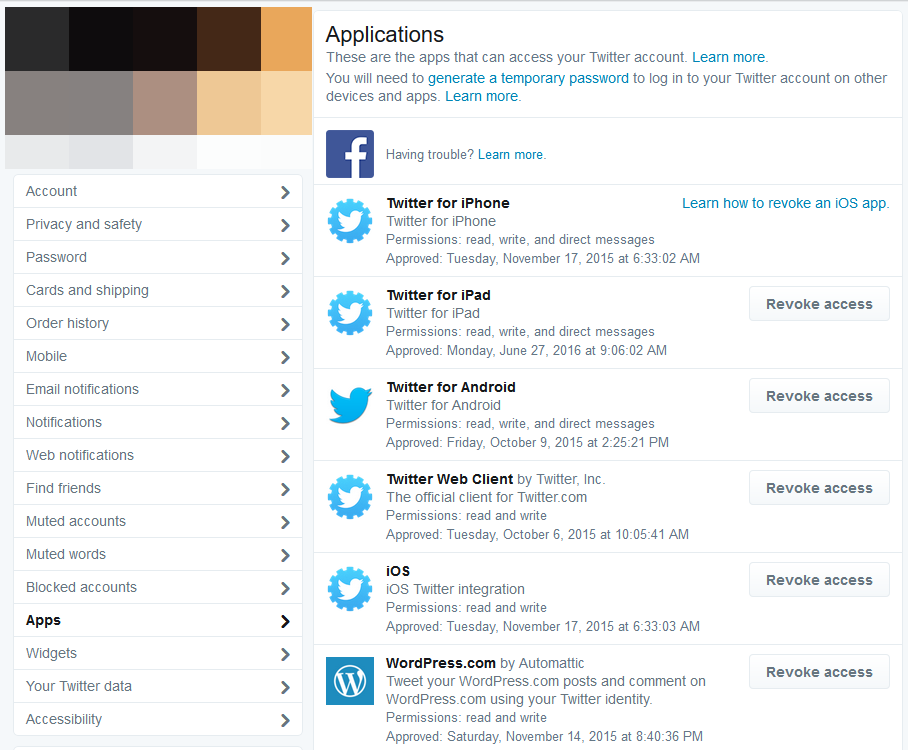Revoke access for Twitter for iPad
Image resolution: width=908 pixels, height=750 pixels.
pos(819,303)
